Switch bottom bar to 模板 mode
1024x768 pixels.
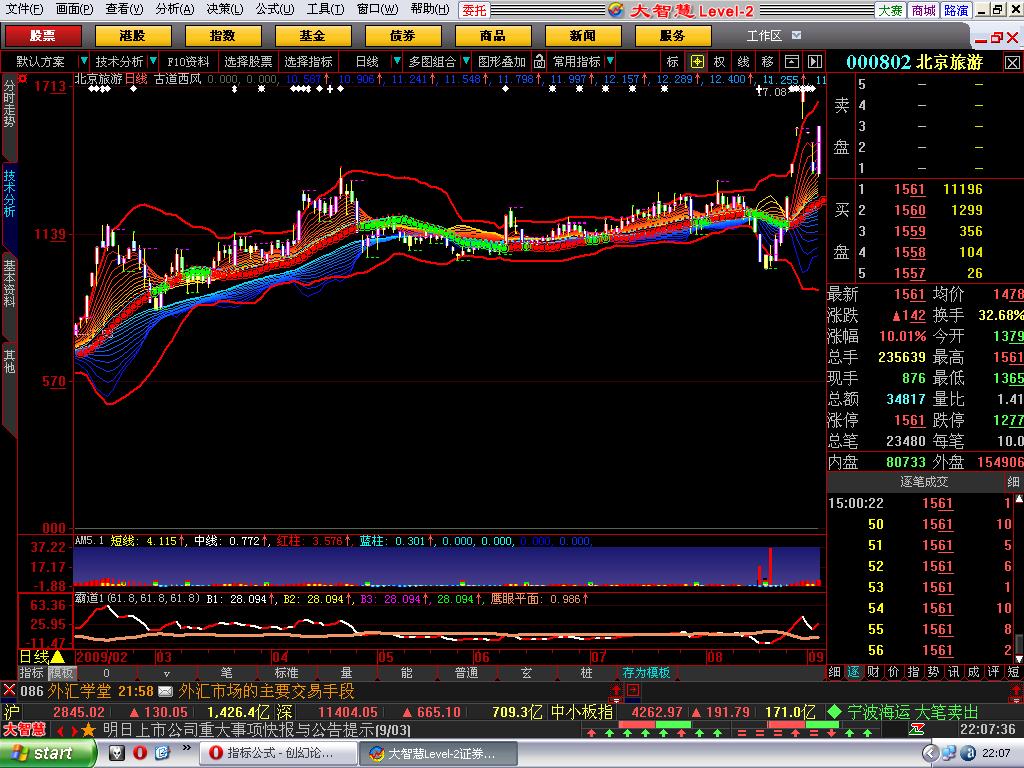click(x=61, y=673)
